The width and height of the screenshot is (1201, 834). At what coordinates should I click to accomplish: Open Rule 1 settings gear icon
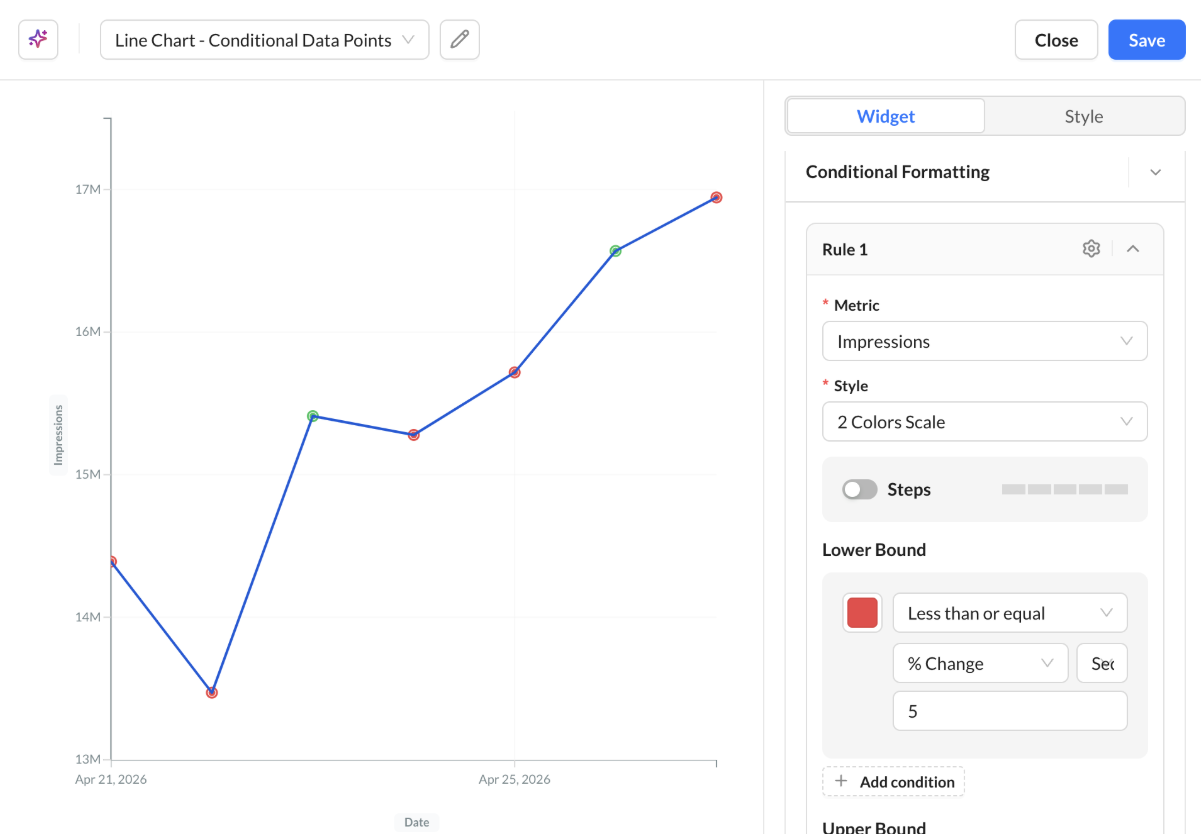[x=1091, y=249]
